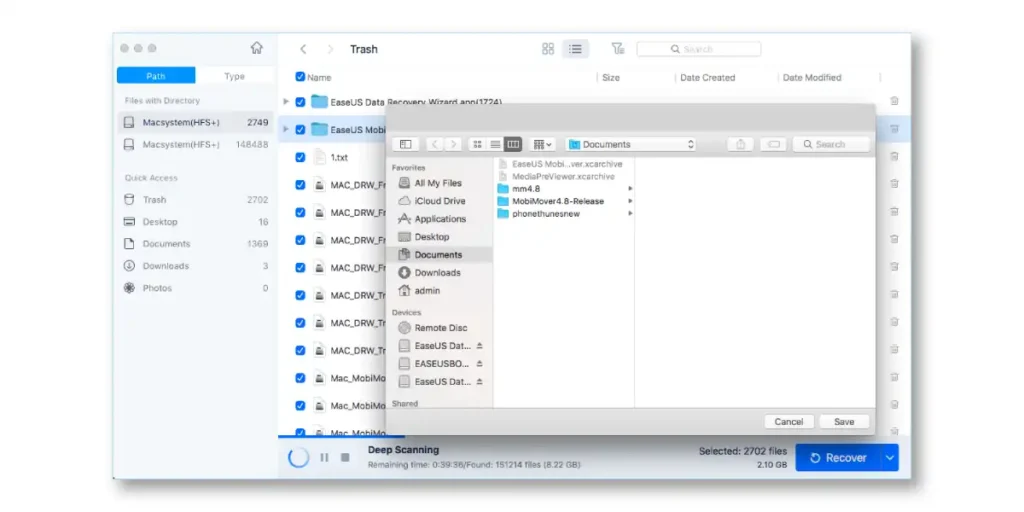Open Photos in Quick Access
The image size is (1024, 512).
196,288
